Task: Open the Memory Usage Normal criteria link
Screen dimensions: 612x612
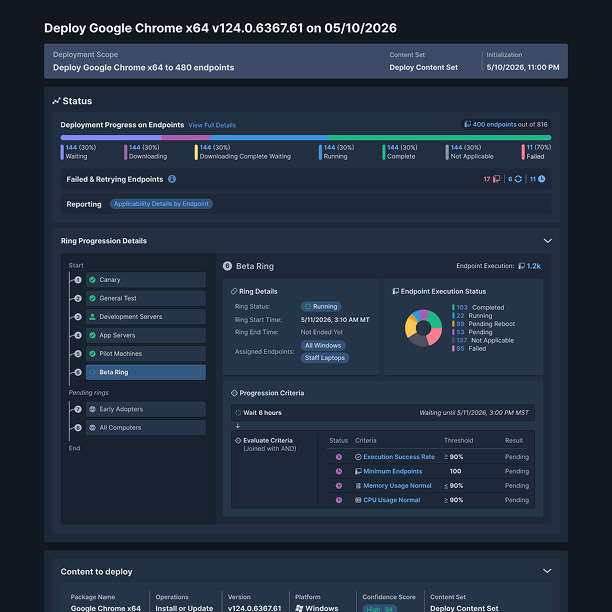Action: pos(397,486)
